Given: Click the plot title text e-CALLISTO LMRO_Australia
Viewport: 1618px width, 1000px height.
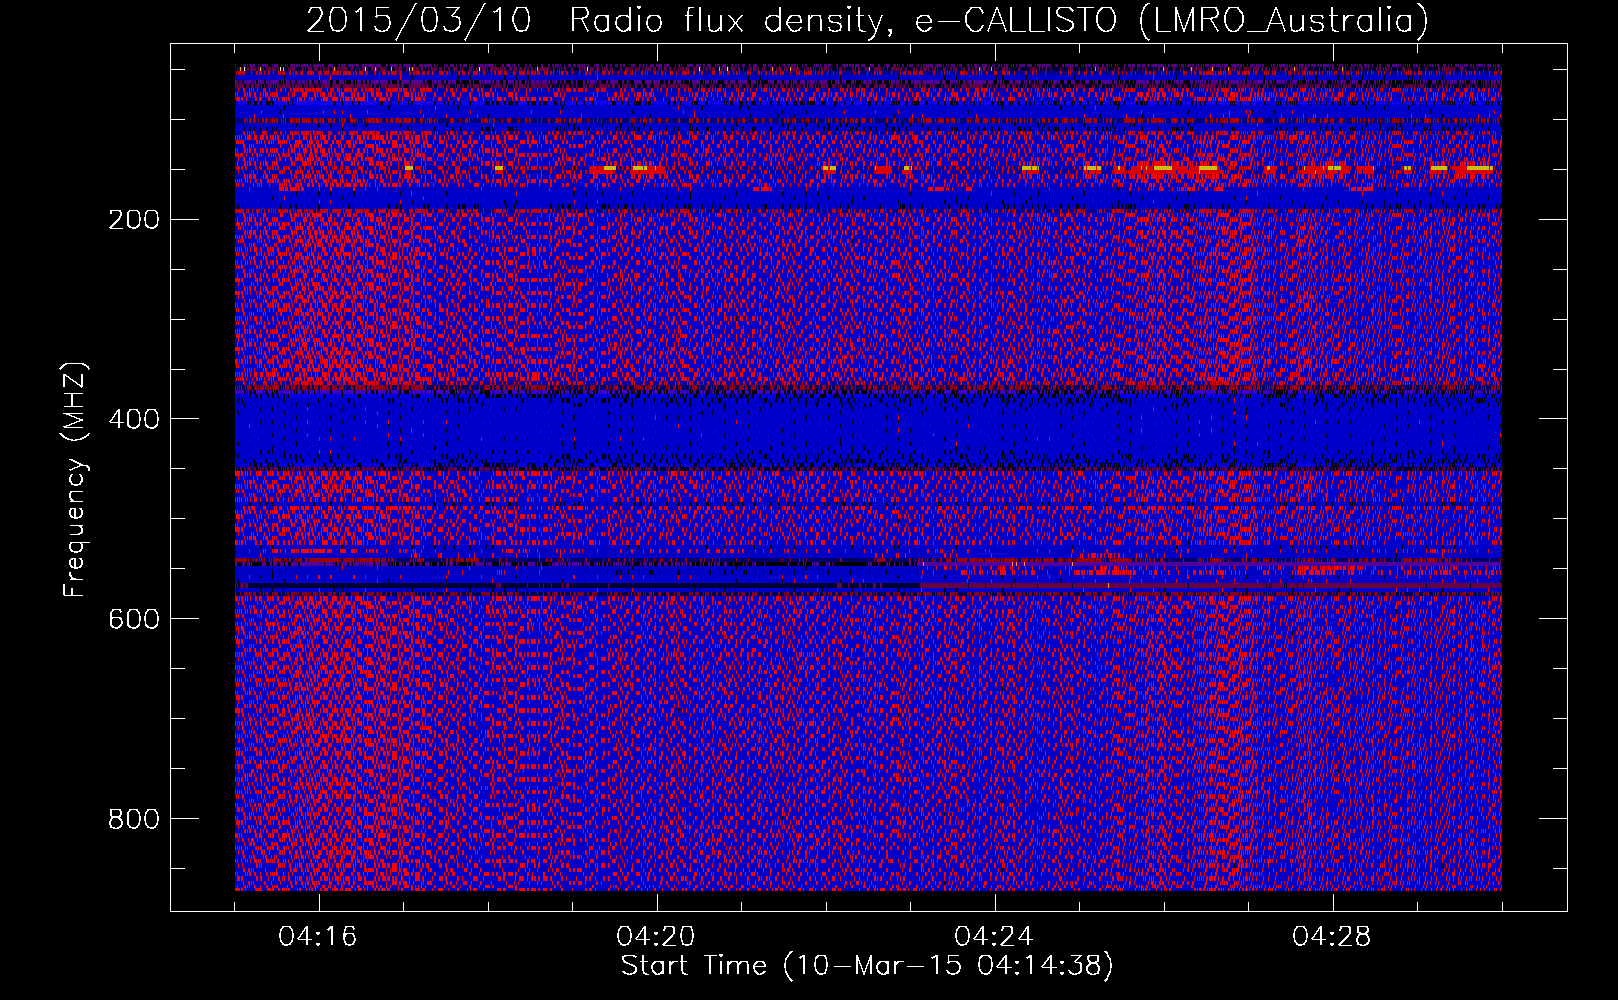Looking at the screenshot, I should coord(1171,21).
